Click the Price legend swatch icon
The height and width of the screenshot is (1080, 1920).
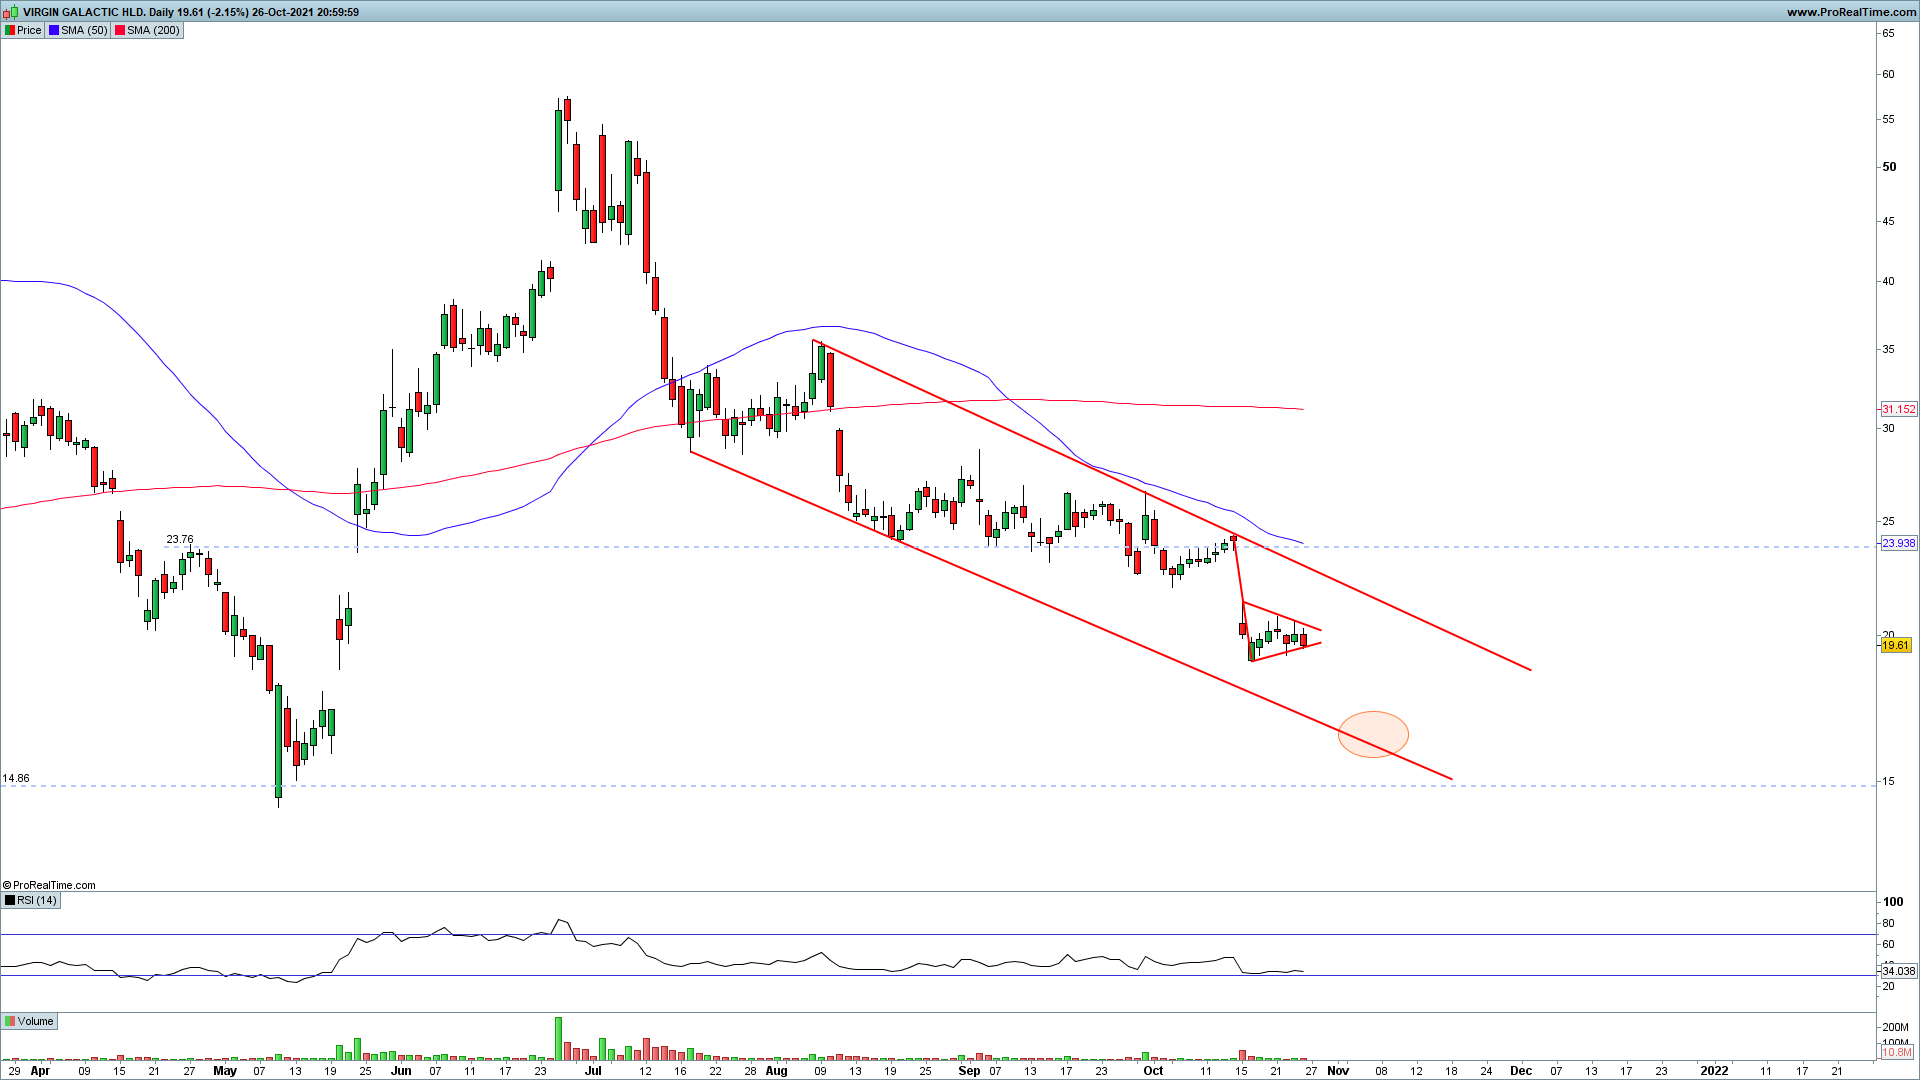(10, 30)
